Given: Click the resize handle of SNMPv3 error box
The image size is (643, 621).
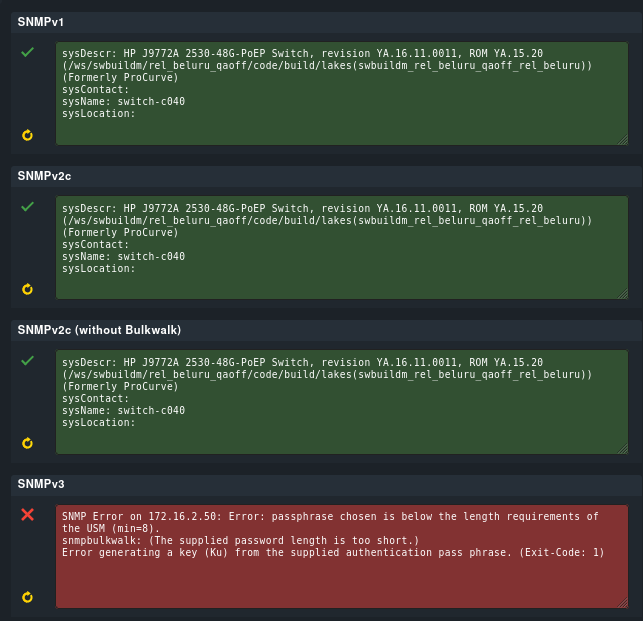Looking at the screenshot, I should point(623,603).
